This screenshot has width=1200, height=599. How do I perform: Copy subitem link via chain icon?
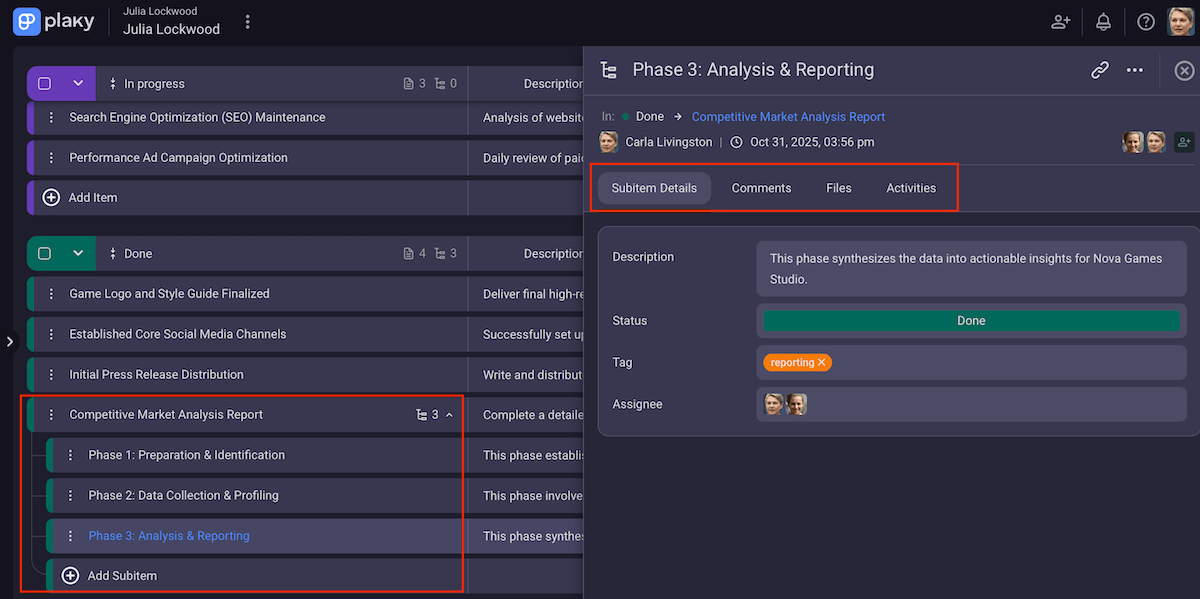(x=1099, y=70)
